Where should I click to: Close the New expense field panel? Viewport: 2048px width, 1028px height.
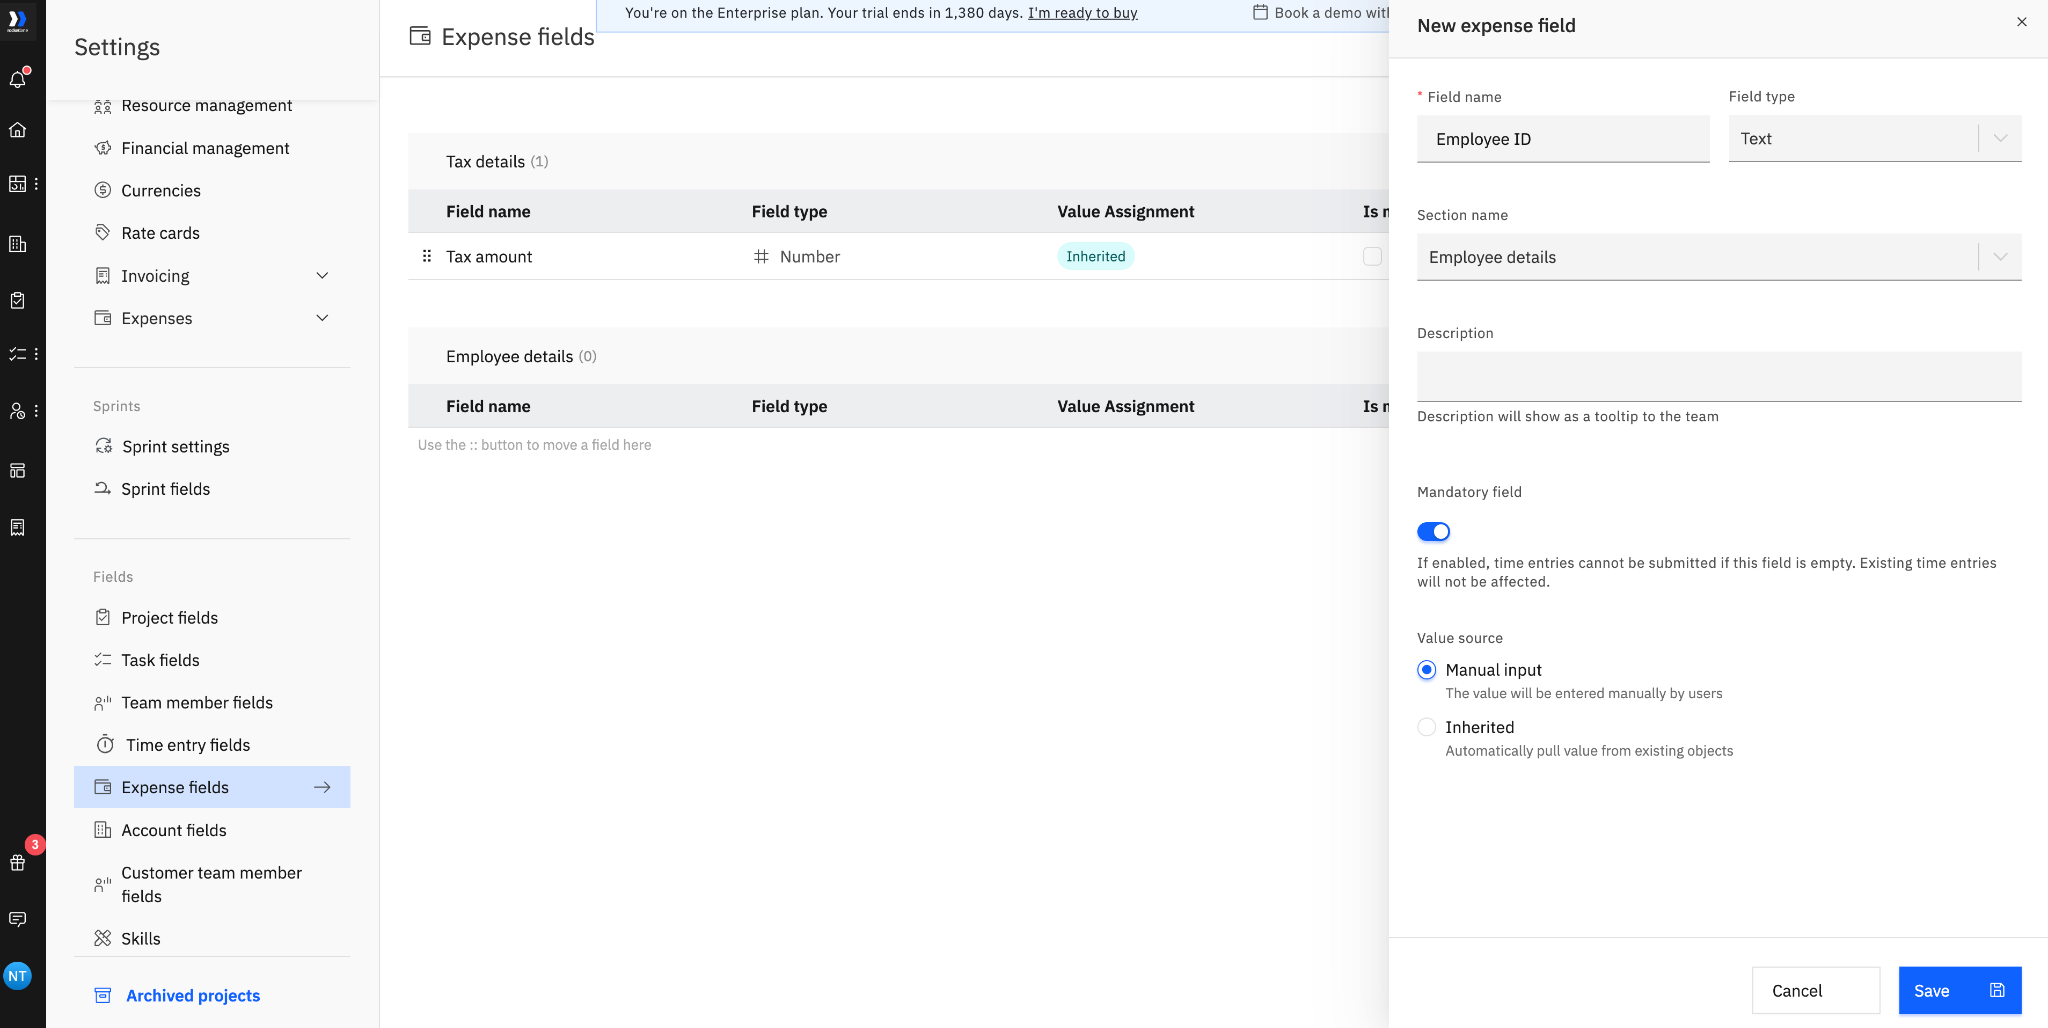click(x=2021, y=22)
